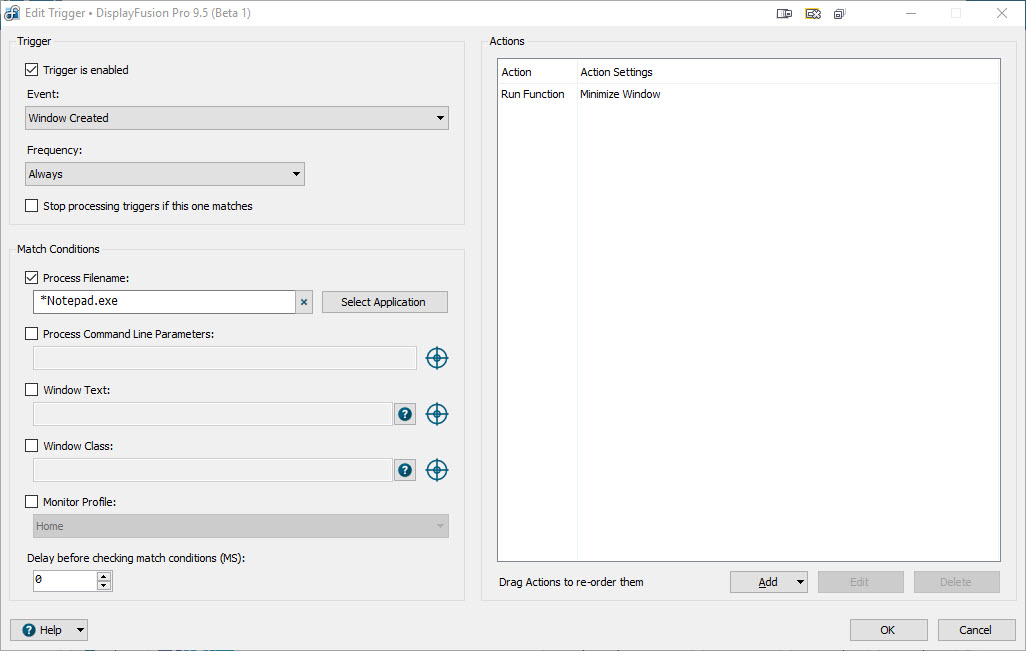Expand the Frequency dropdown set to Always

coord(165,174)
